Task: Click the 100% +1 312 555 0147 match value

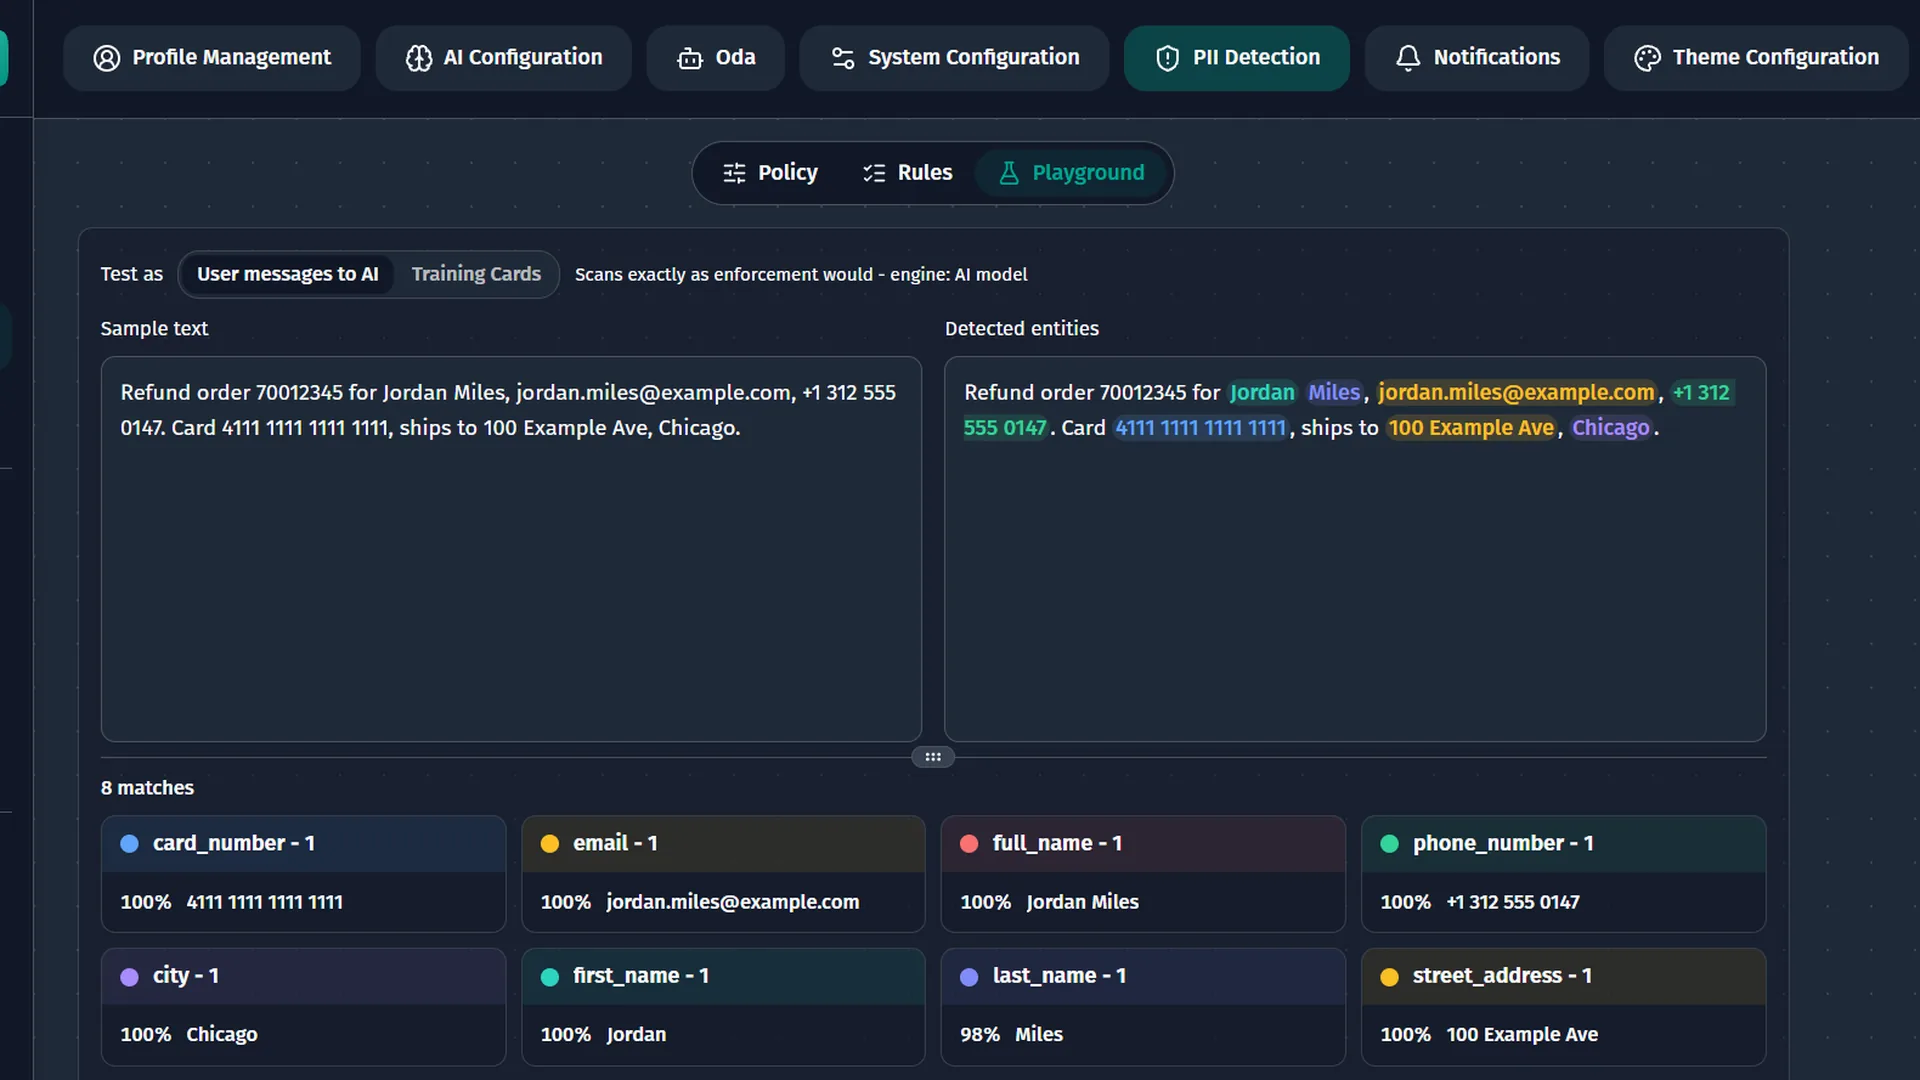Action: click(1480, 902)
